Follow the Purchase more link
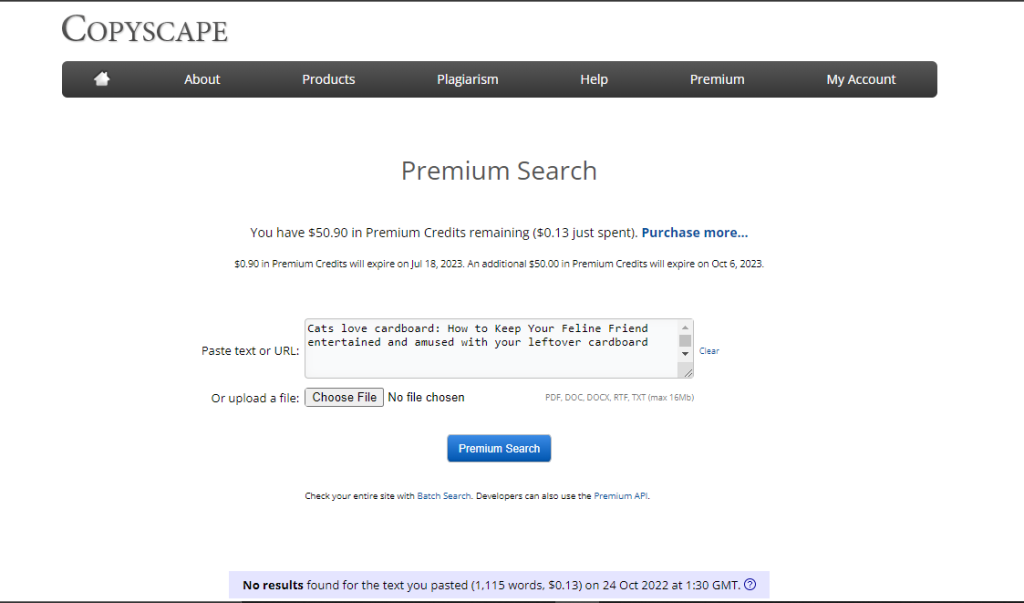This screenshot has height=603, width=1024. (694, 232)
